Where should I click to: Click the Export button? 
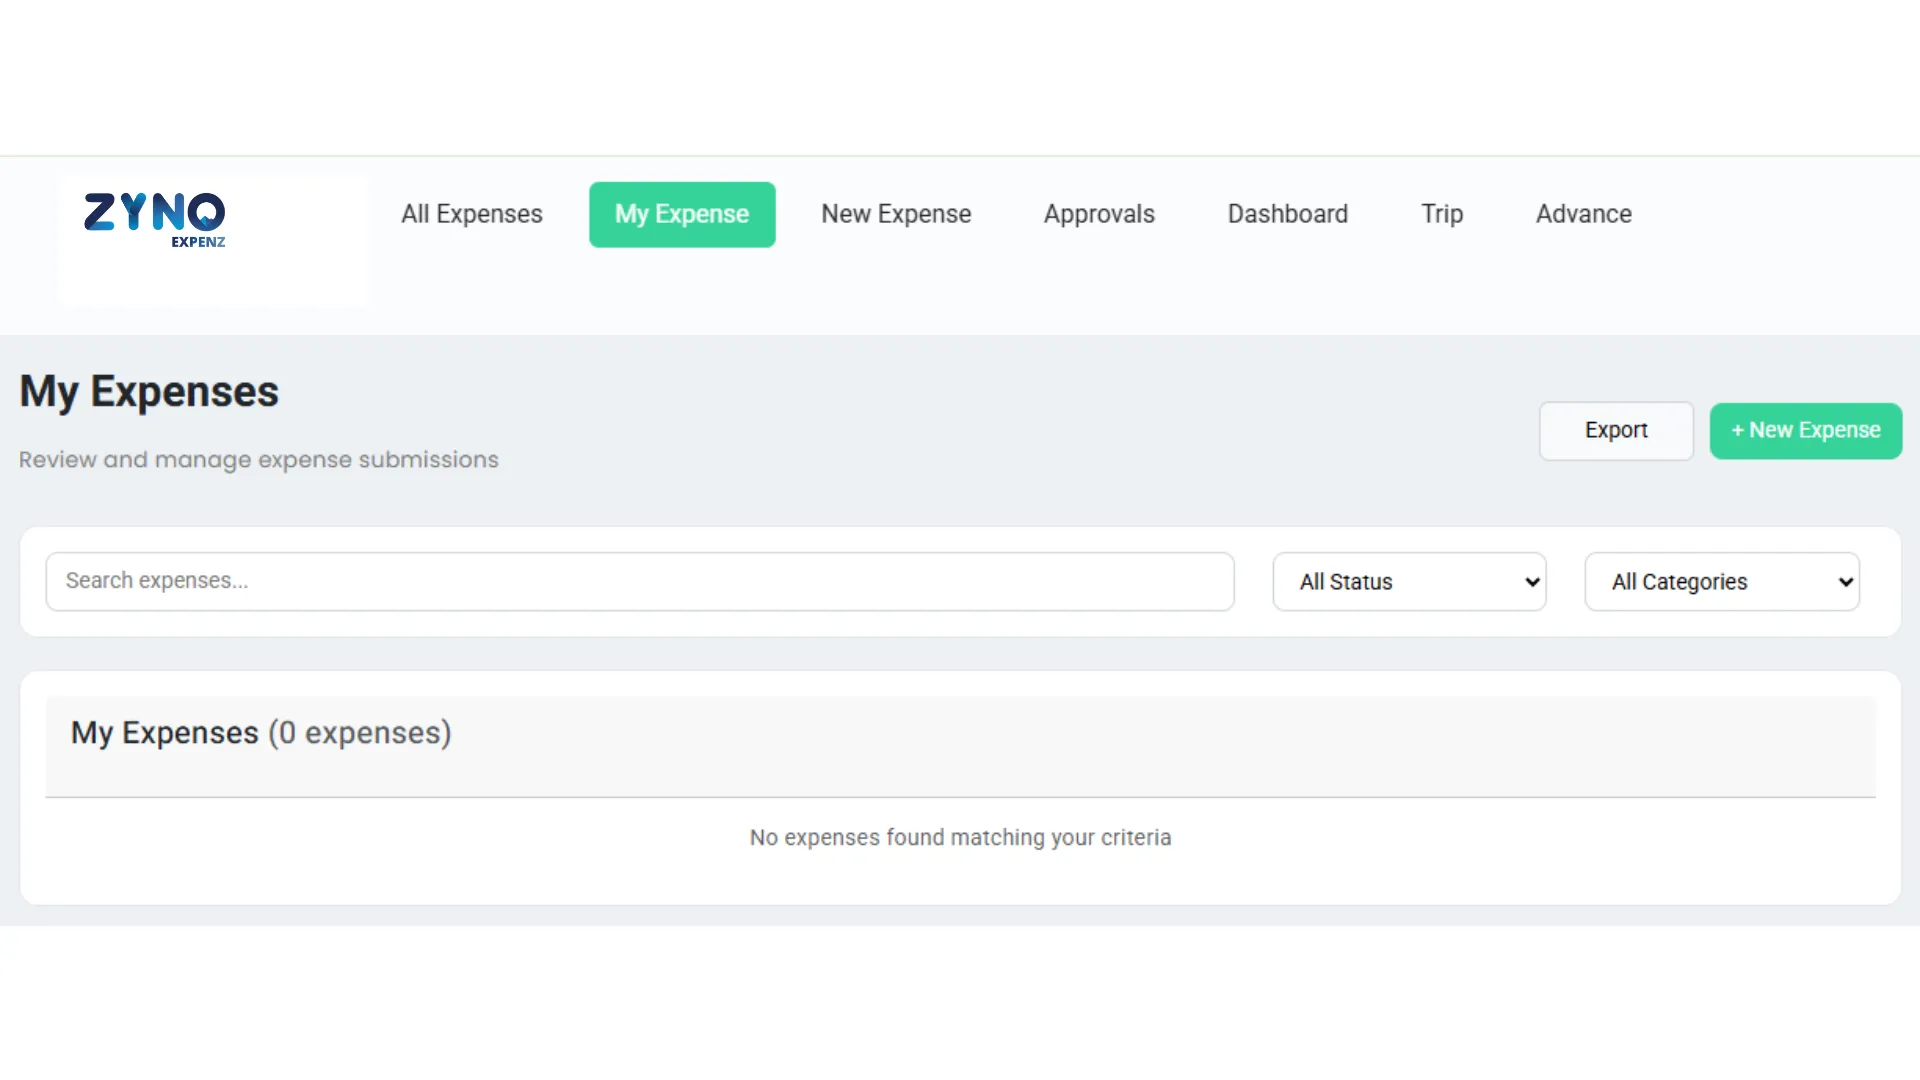(1616, 430)
